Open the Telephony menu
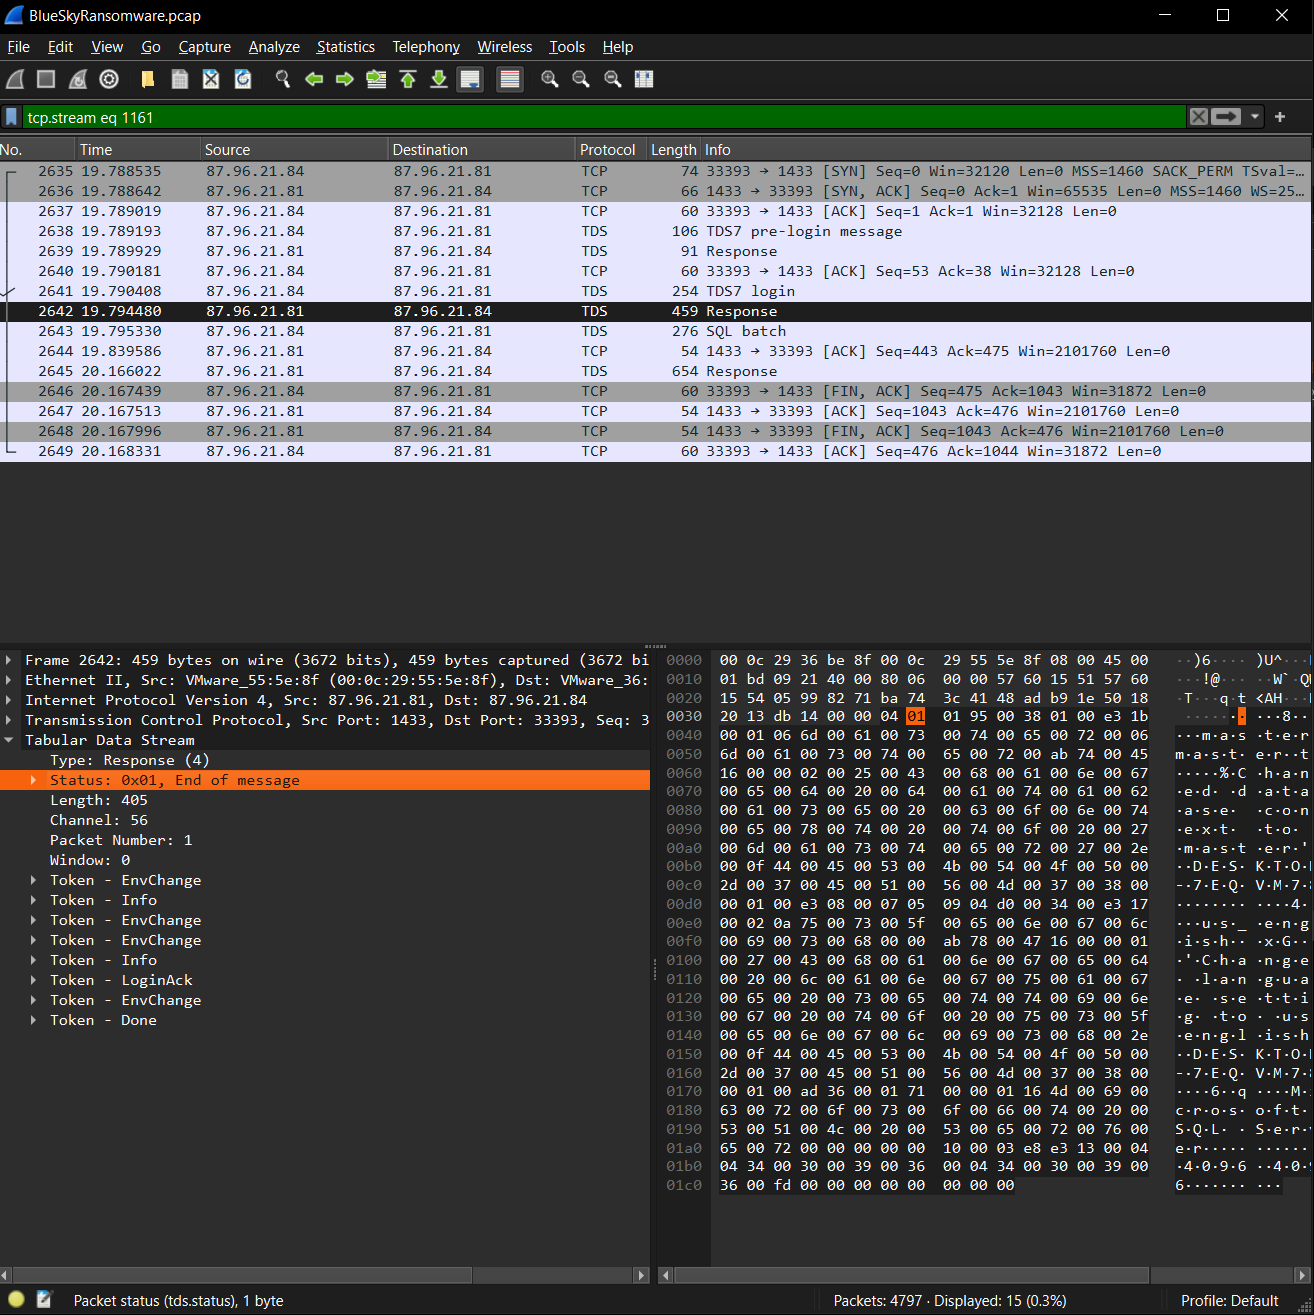1314x1315 pixels. click(x=426, y=47)
